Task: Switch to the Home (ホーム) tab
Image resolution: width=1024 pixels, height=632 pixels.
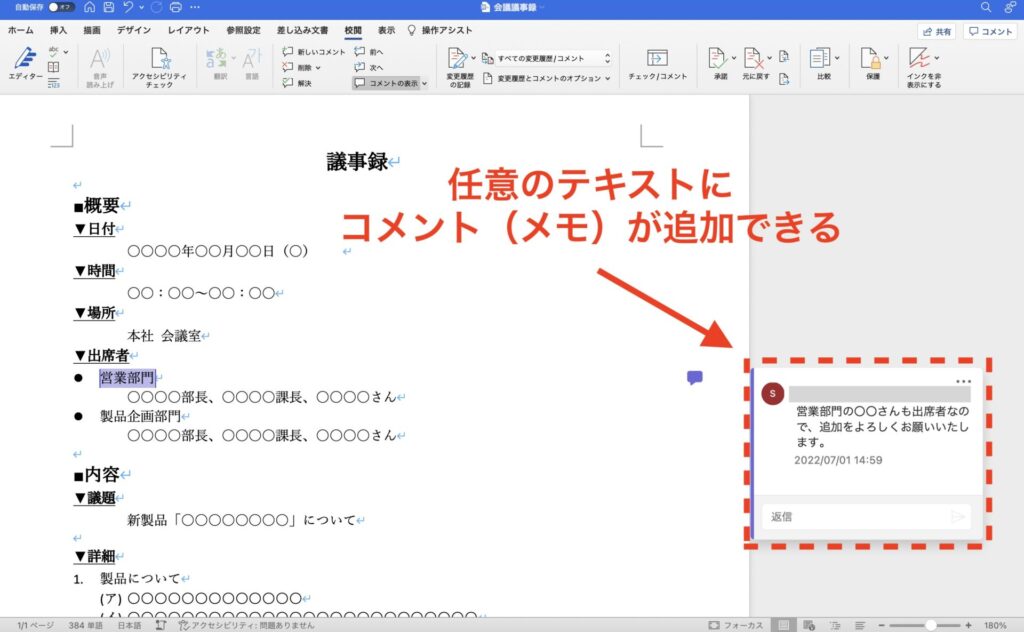Action: pos(21,31)
